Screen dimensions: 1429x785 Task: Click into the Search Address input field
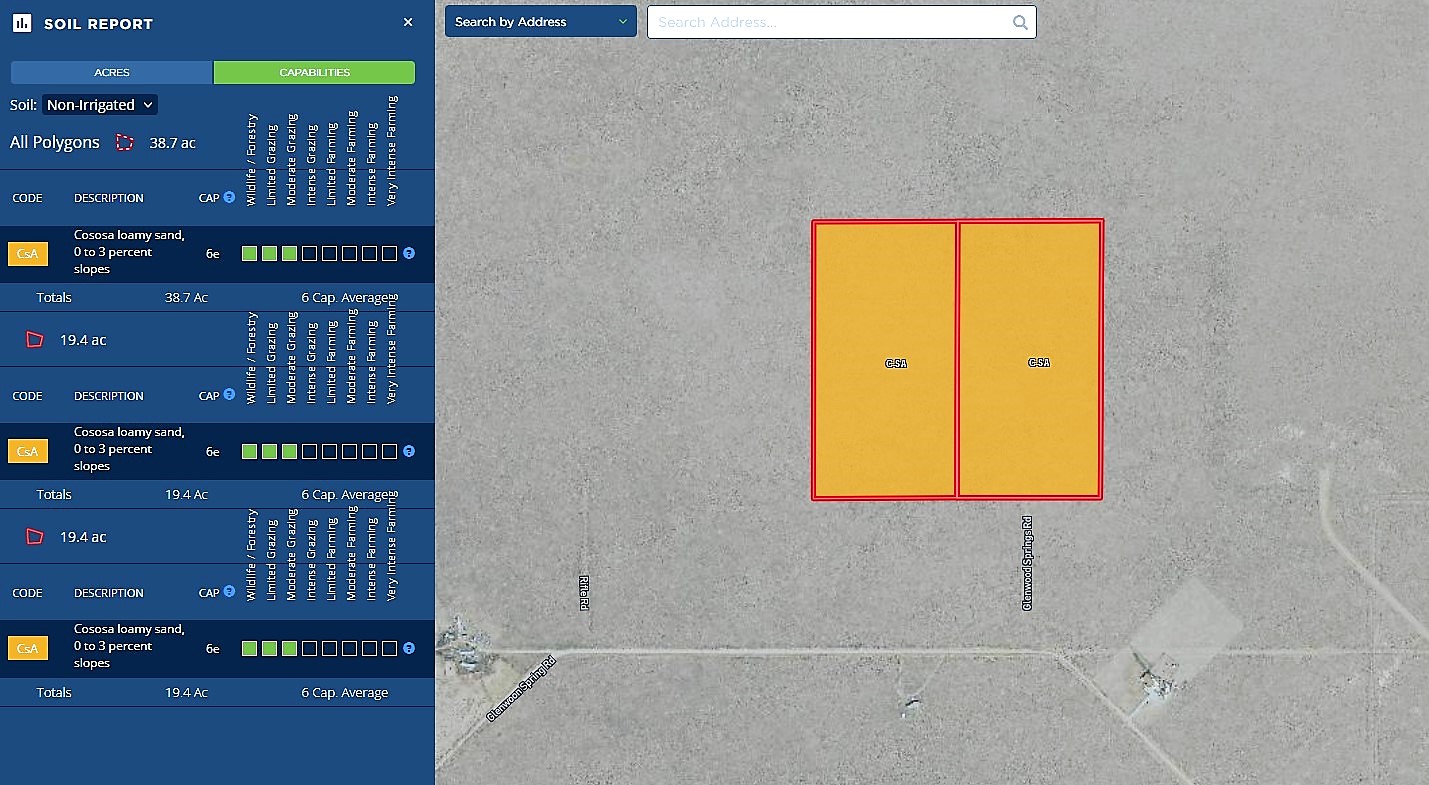(x=830, y=22)
